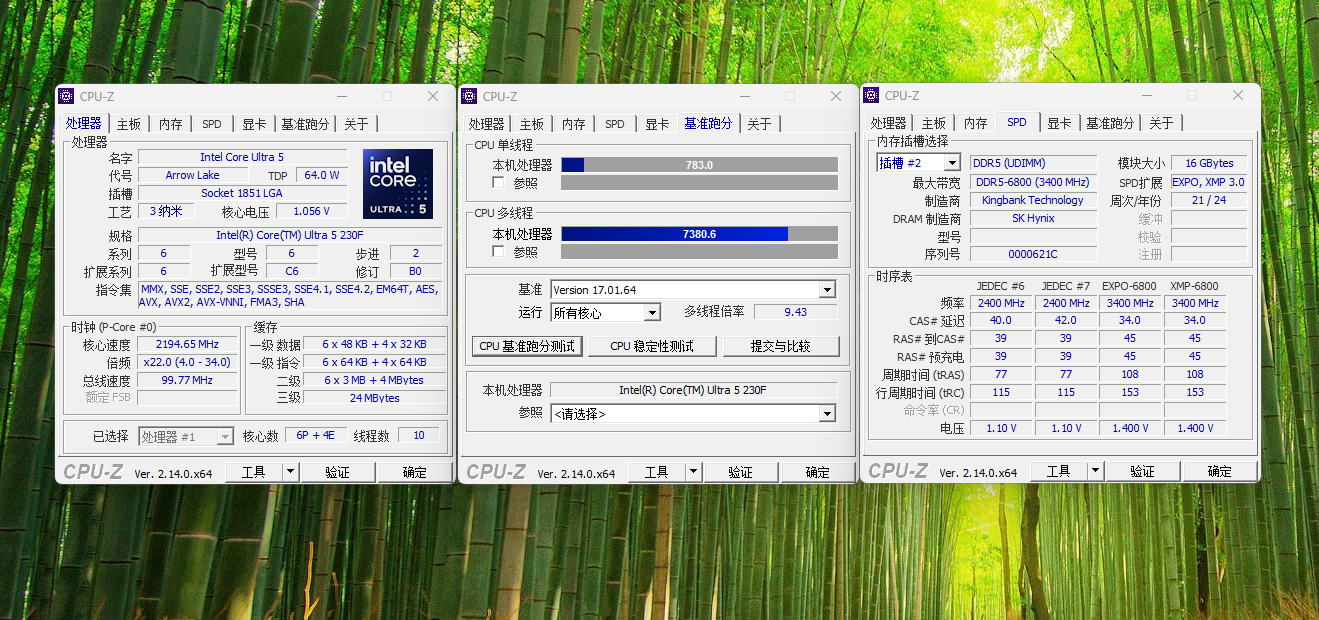Click CPU-Z app icon in middle window title bar
The image size is (1319, 620).
(469, 96)
